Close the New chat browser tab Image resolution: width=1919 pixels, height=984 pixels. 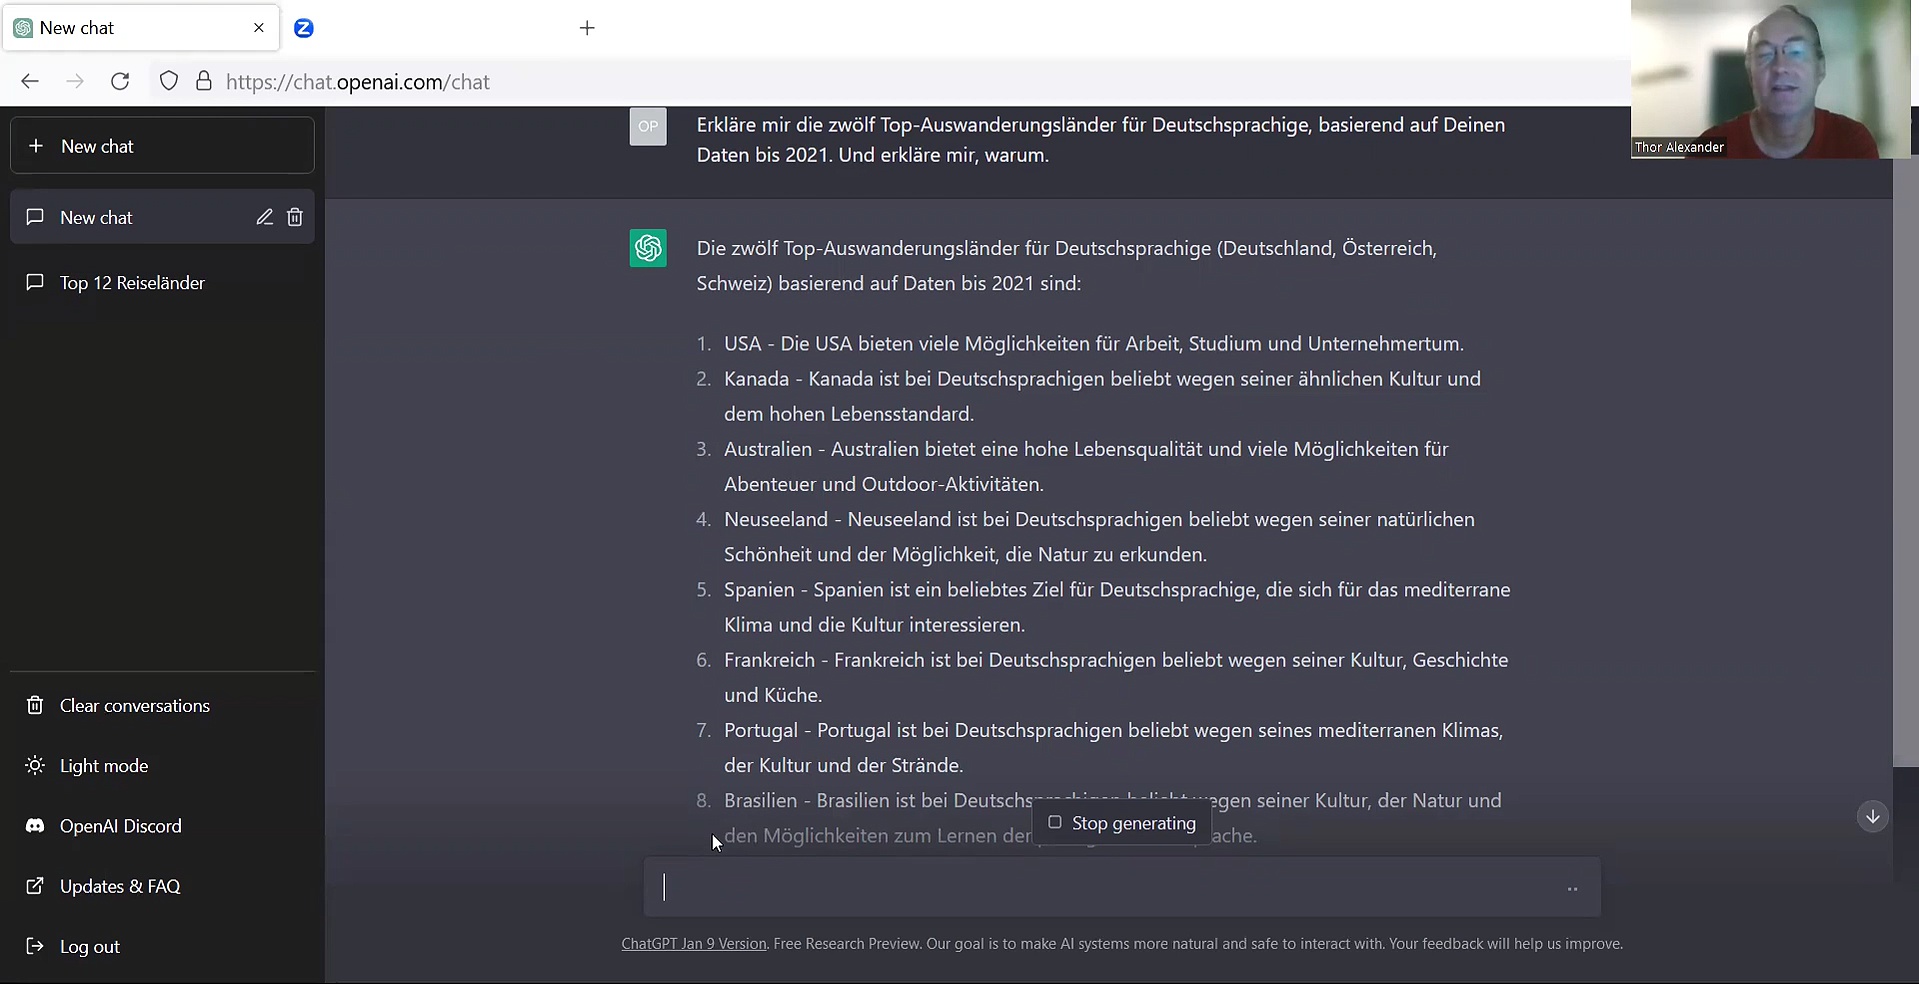pyautogui.click(x=259, y=28)
